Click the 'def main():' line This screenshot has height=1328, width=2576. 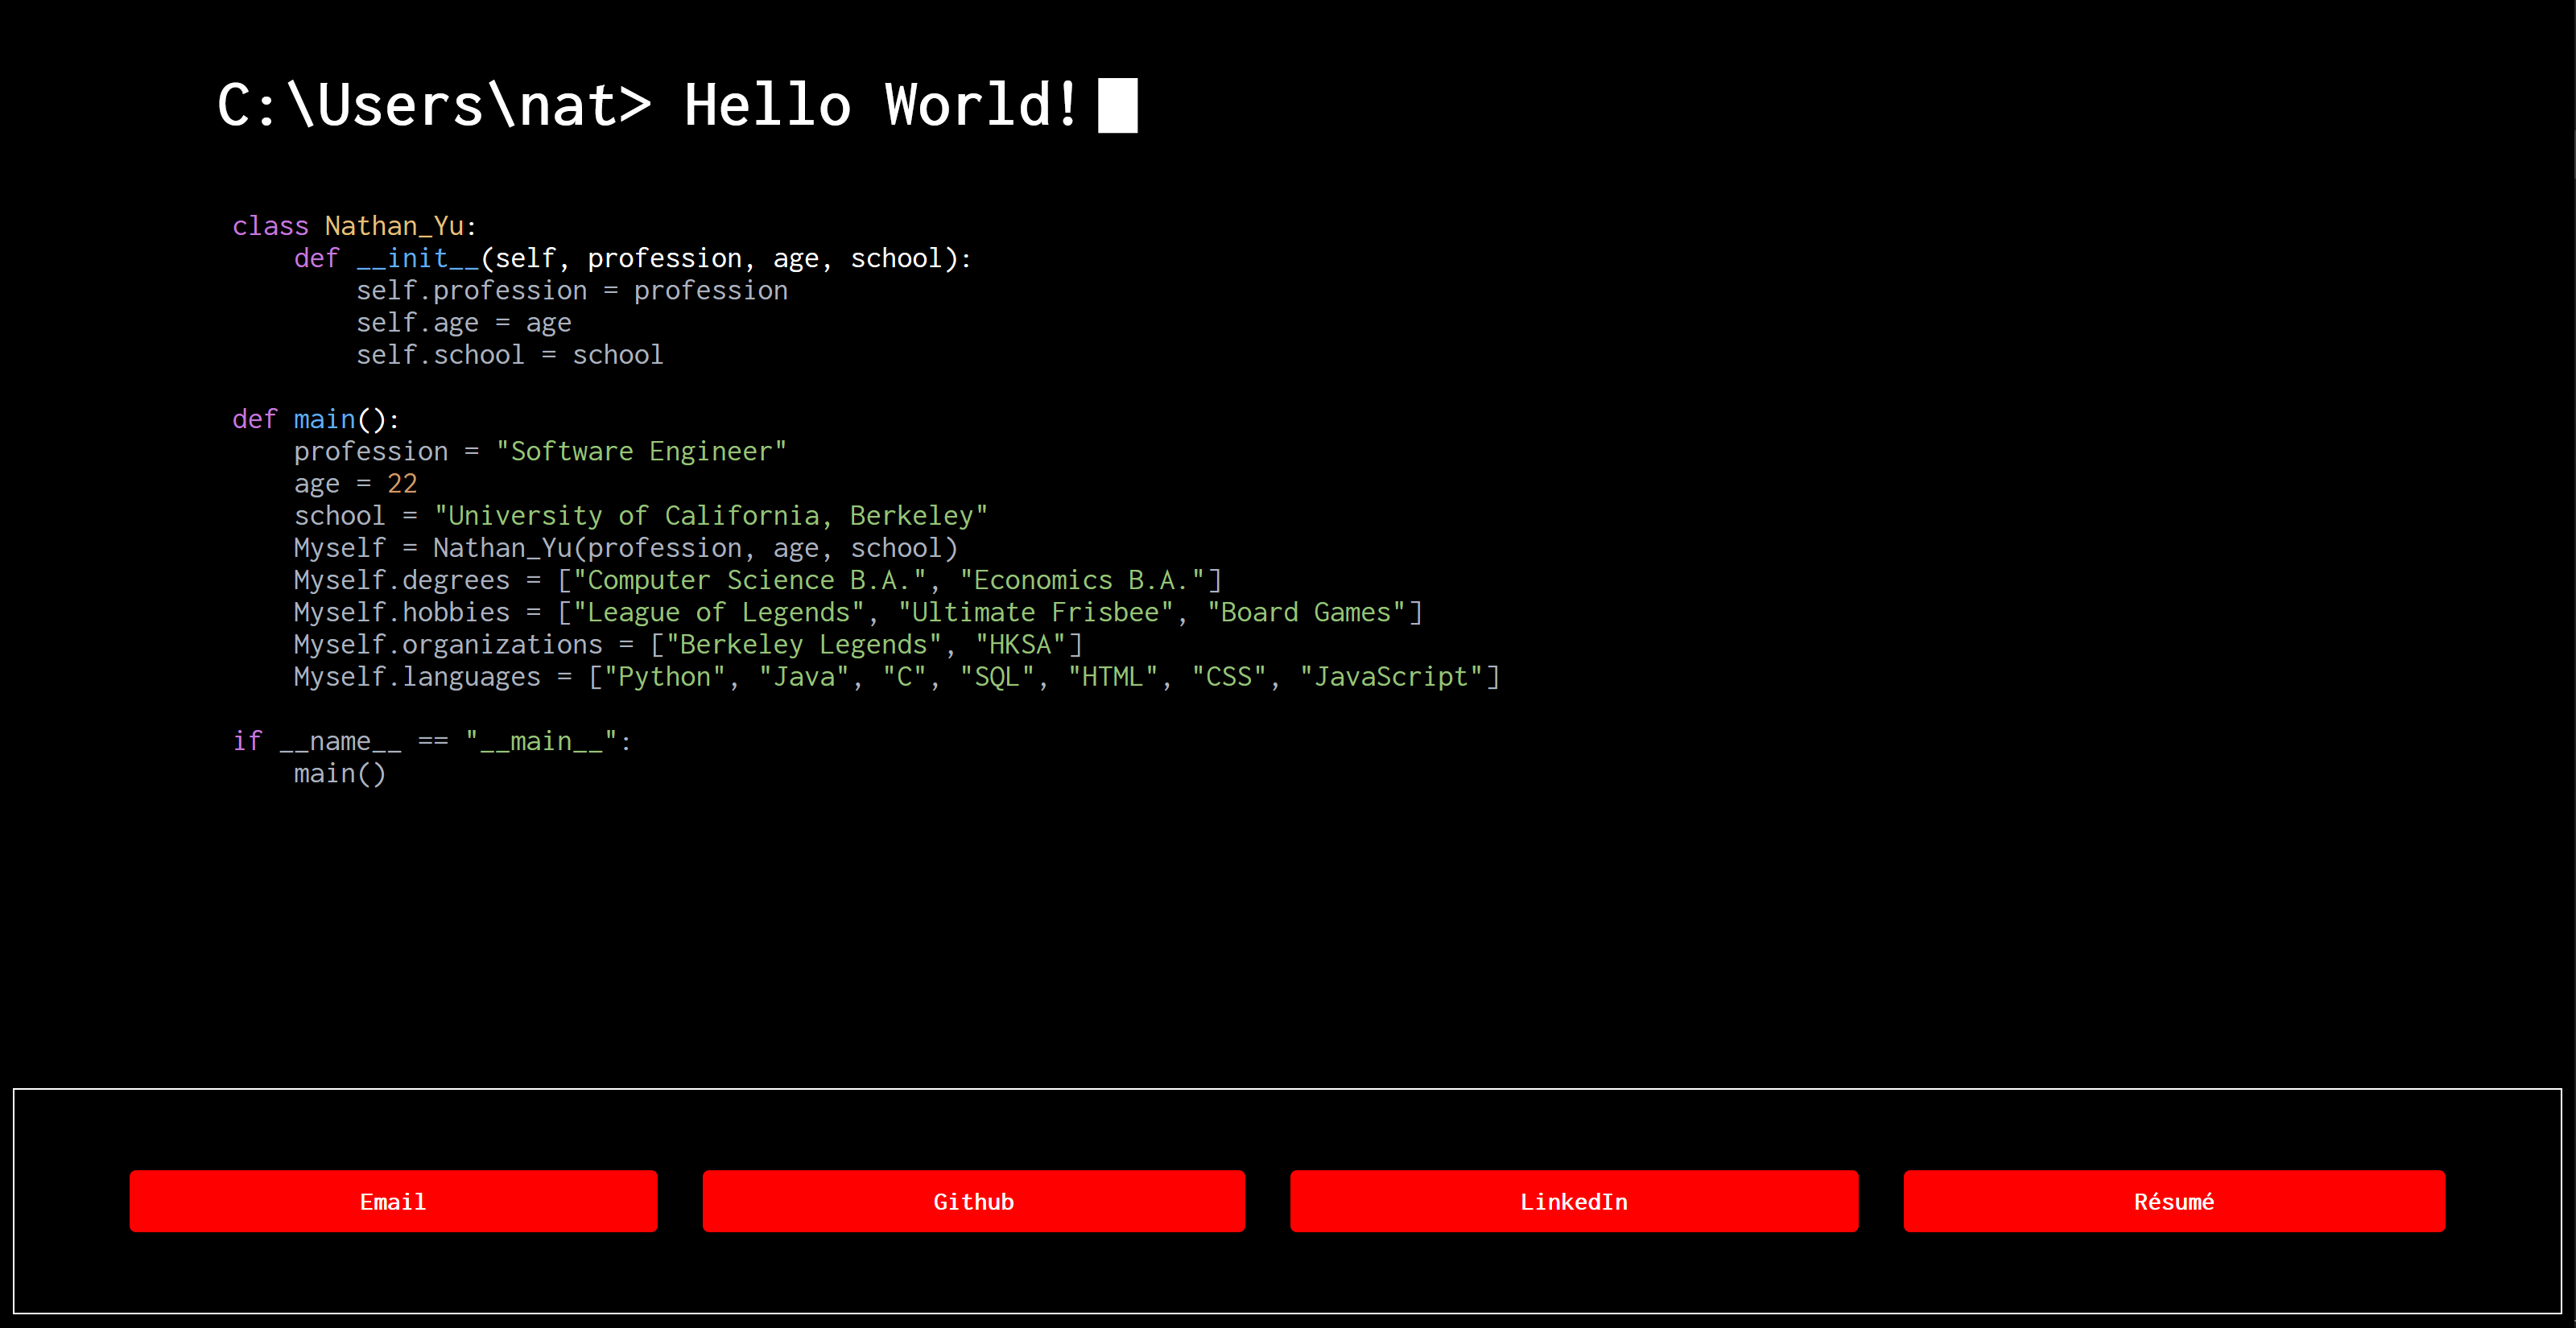click(x=316, y=419)
